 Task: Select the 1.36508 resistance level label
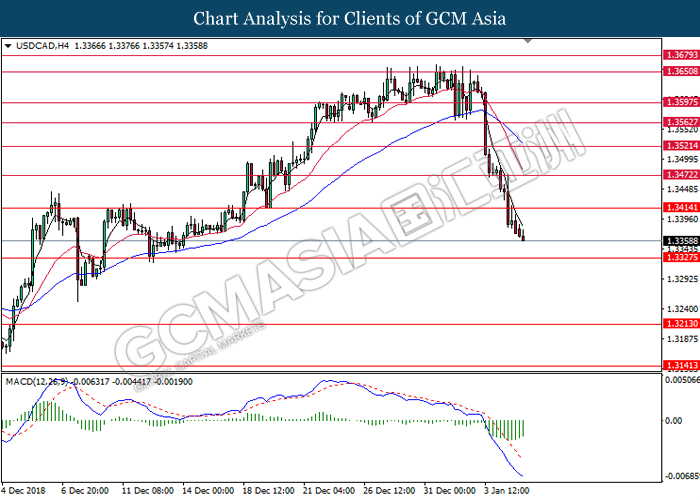coord(681,71)
